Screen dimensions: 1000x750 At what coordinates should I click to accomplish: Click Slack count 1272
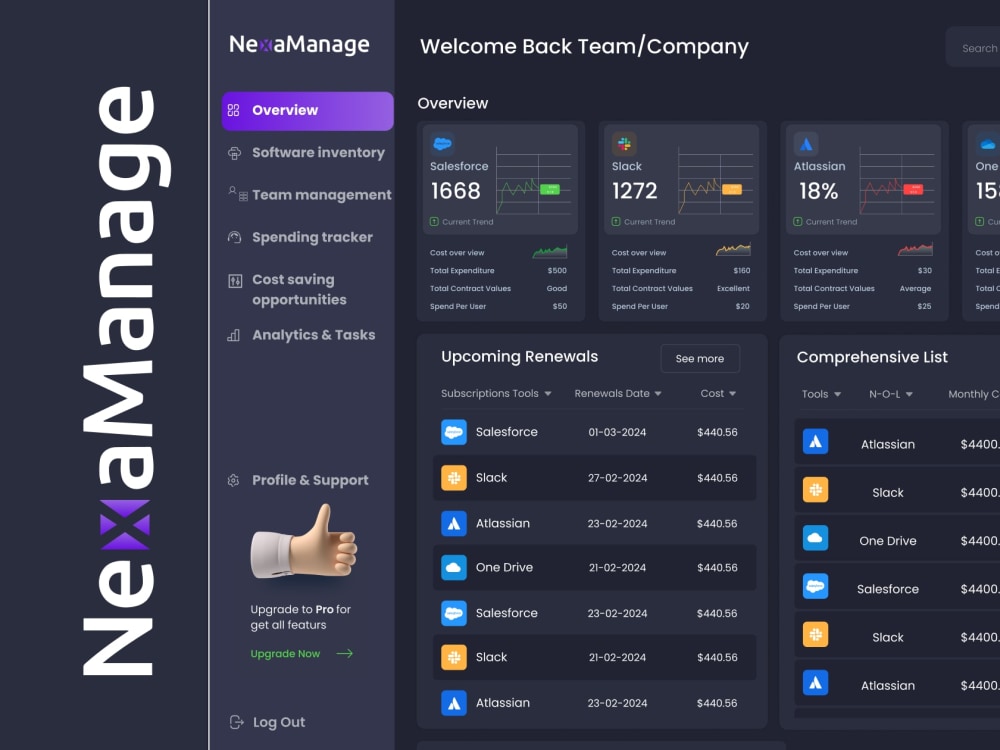(x=634, y=191)
